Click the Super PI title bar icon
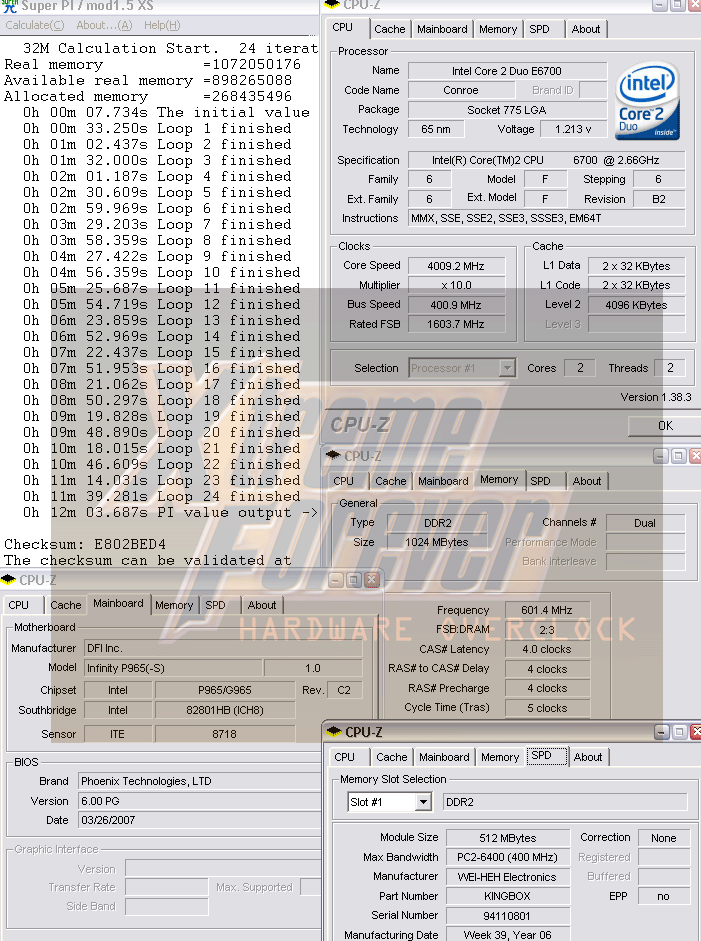 click(x=10, y=6)
